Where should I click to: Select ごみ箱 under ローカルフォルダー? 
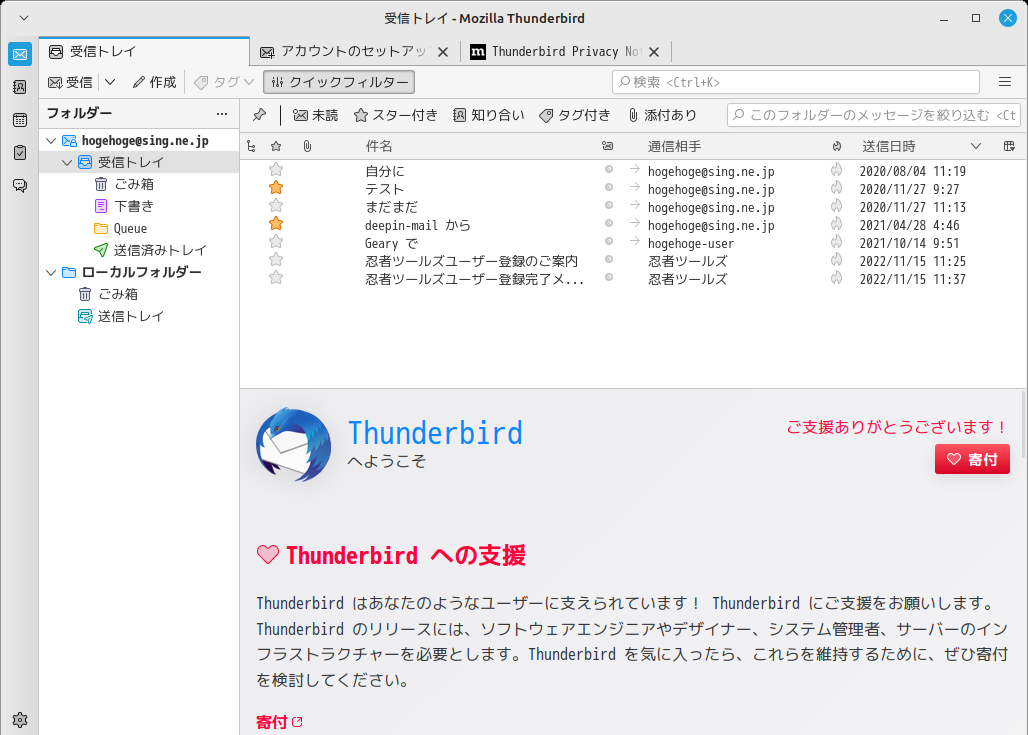click(118, 294)
